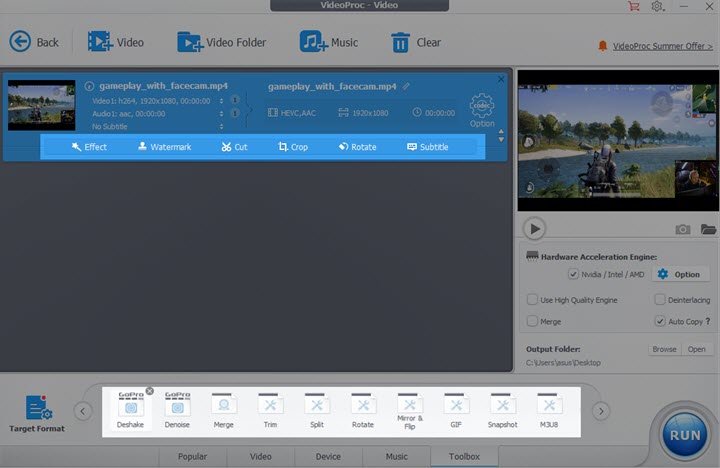Play the video preview
This screenshot has height=468, width=720.
pyautogui.click(x=535, y=229)
